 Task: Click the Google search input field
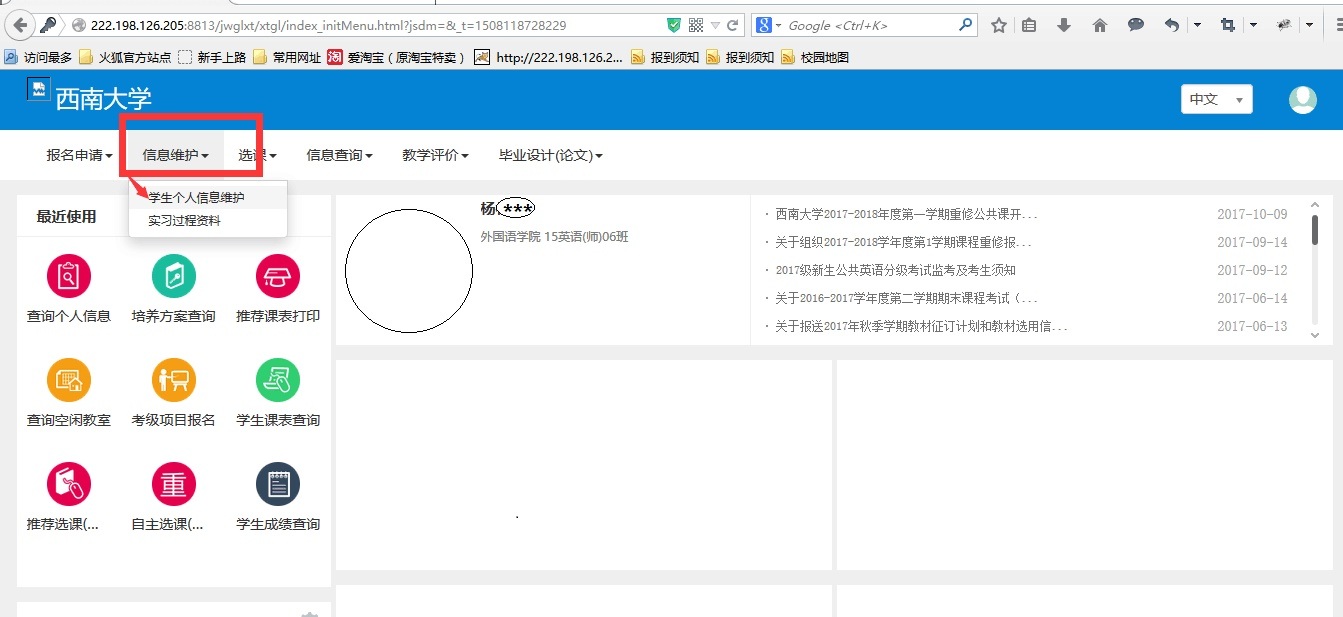pyautogui.click(x=870, y=25)
